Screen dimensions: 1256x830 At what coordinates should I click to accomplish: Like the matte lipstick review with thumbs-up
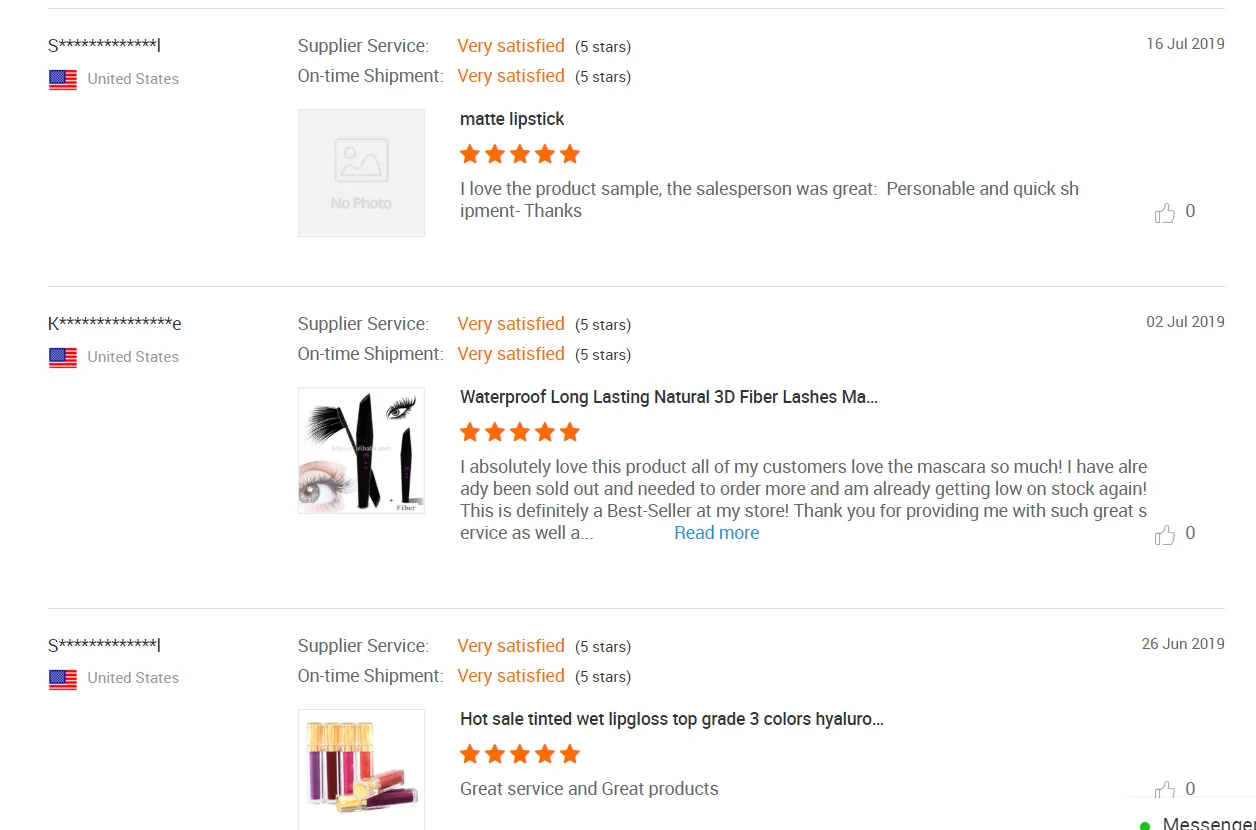point(1165,212)
